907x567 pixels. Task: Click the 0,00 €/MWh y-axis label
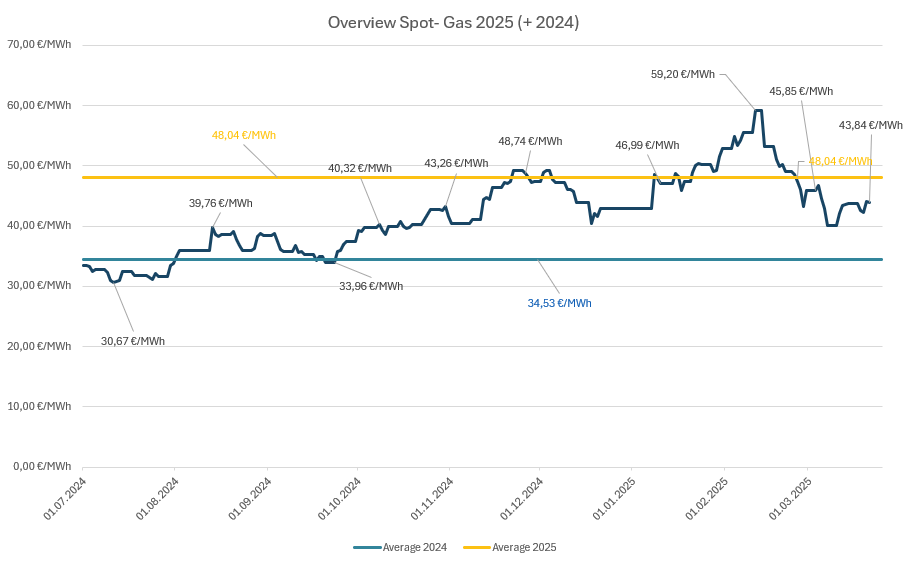pyautogui.click(x=40, y=466)
